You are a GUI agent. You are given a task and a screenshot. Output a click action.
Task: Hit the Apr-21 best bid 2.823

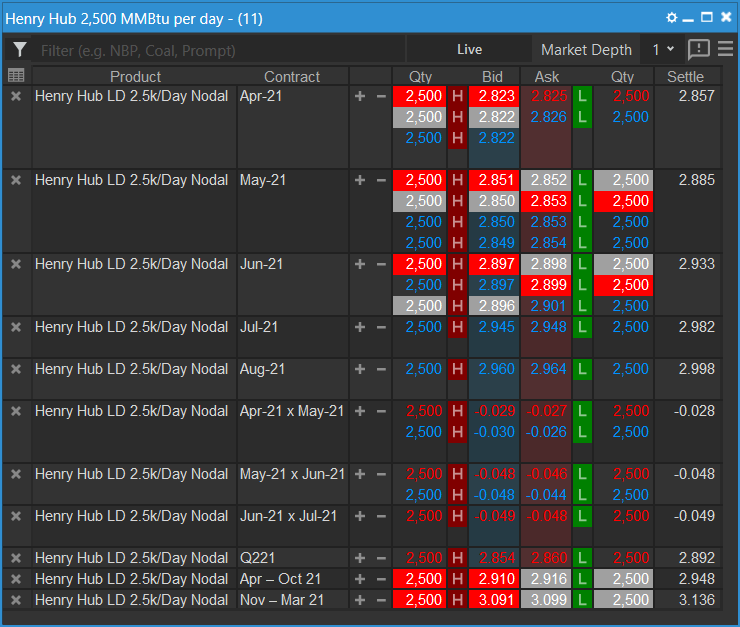[494, 96]
